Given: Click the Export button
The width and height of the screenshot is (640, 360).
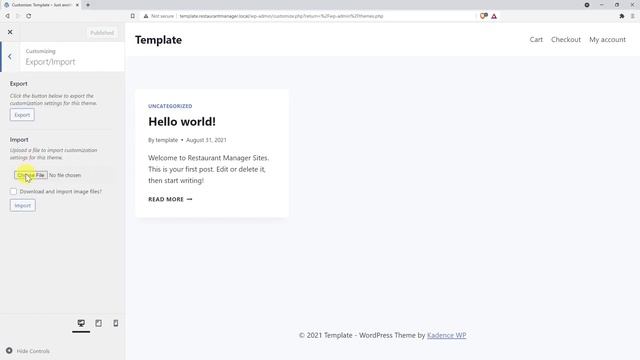Looking at the screenshot, I should click(x=22, y=115).
